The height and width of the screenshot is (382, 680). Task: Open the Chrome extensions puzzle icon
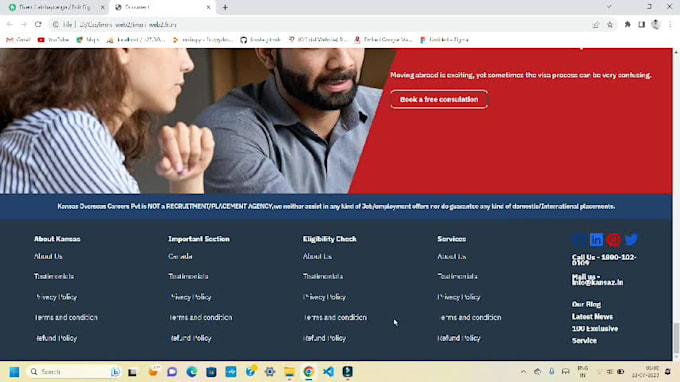(627, 25)
